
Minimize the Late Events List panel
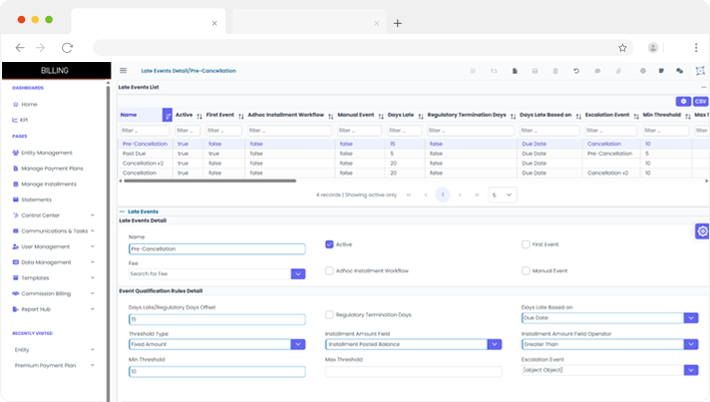coord(703,87)
